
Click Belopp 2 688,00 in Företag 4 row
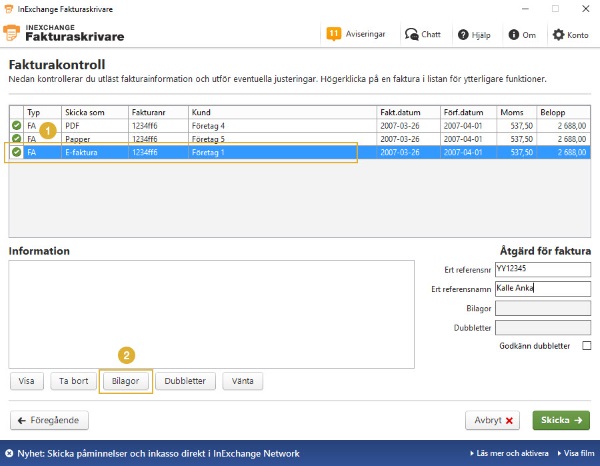click(x=572, y=125)
